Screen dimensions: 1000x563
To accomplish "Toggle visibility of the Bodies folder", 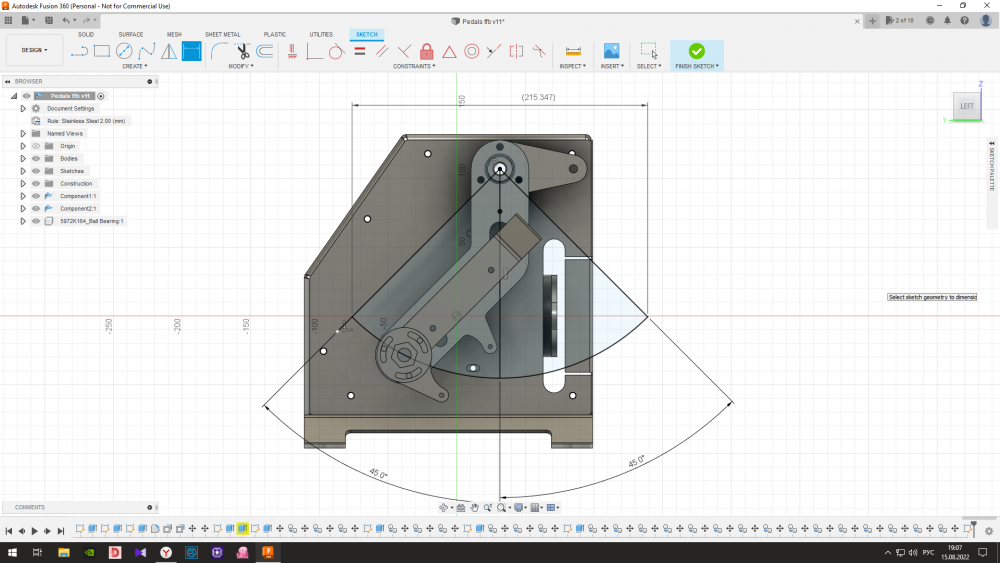I will [35, 158].
